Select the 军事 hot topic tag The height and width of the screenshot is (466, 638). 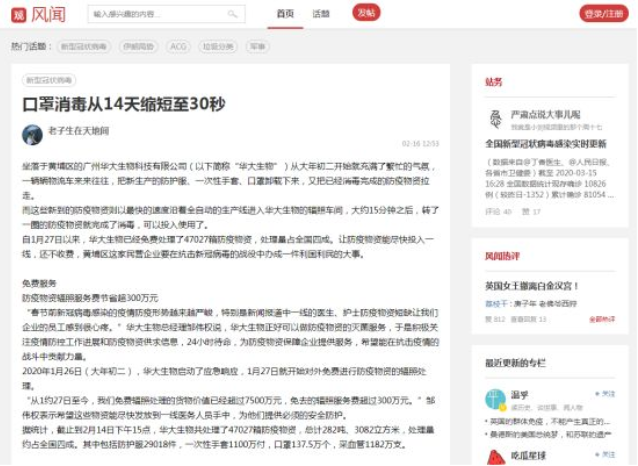pyautogui.click(x=258, y=46)
